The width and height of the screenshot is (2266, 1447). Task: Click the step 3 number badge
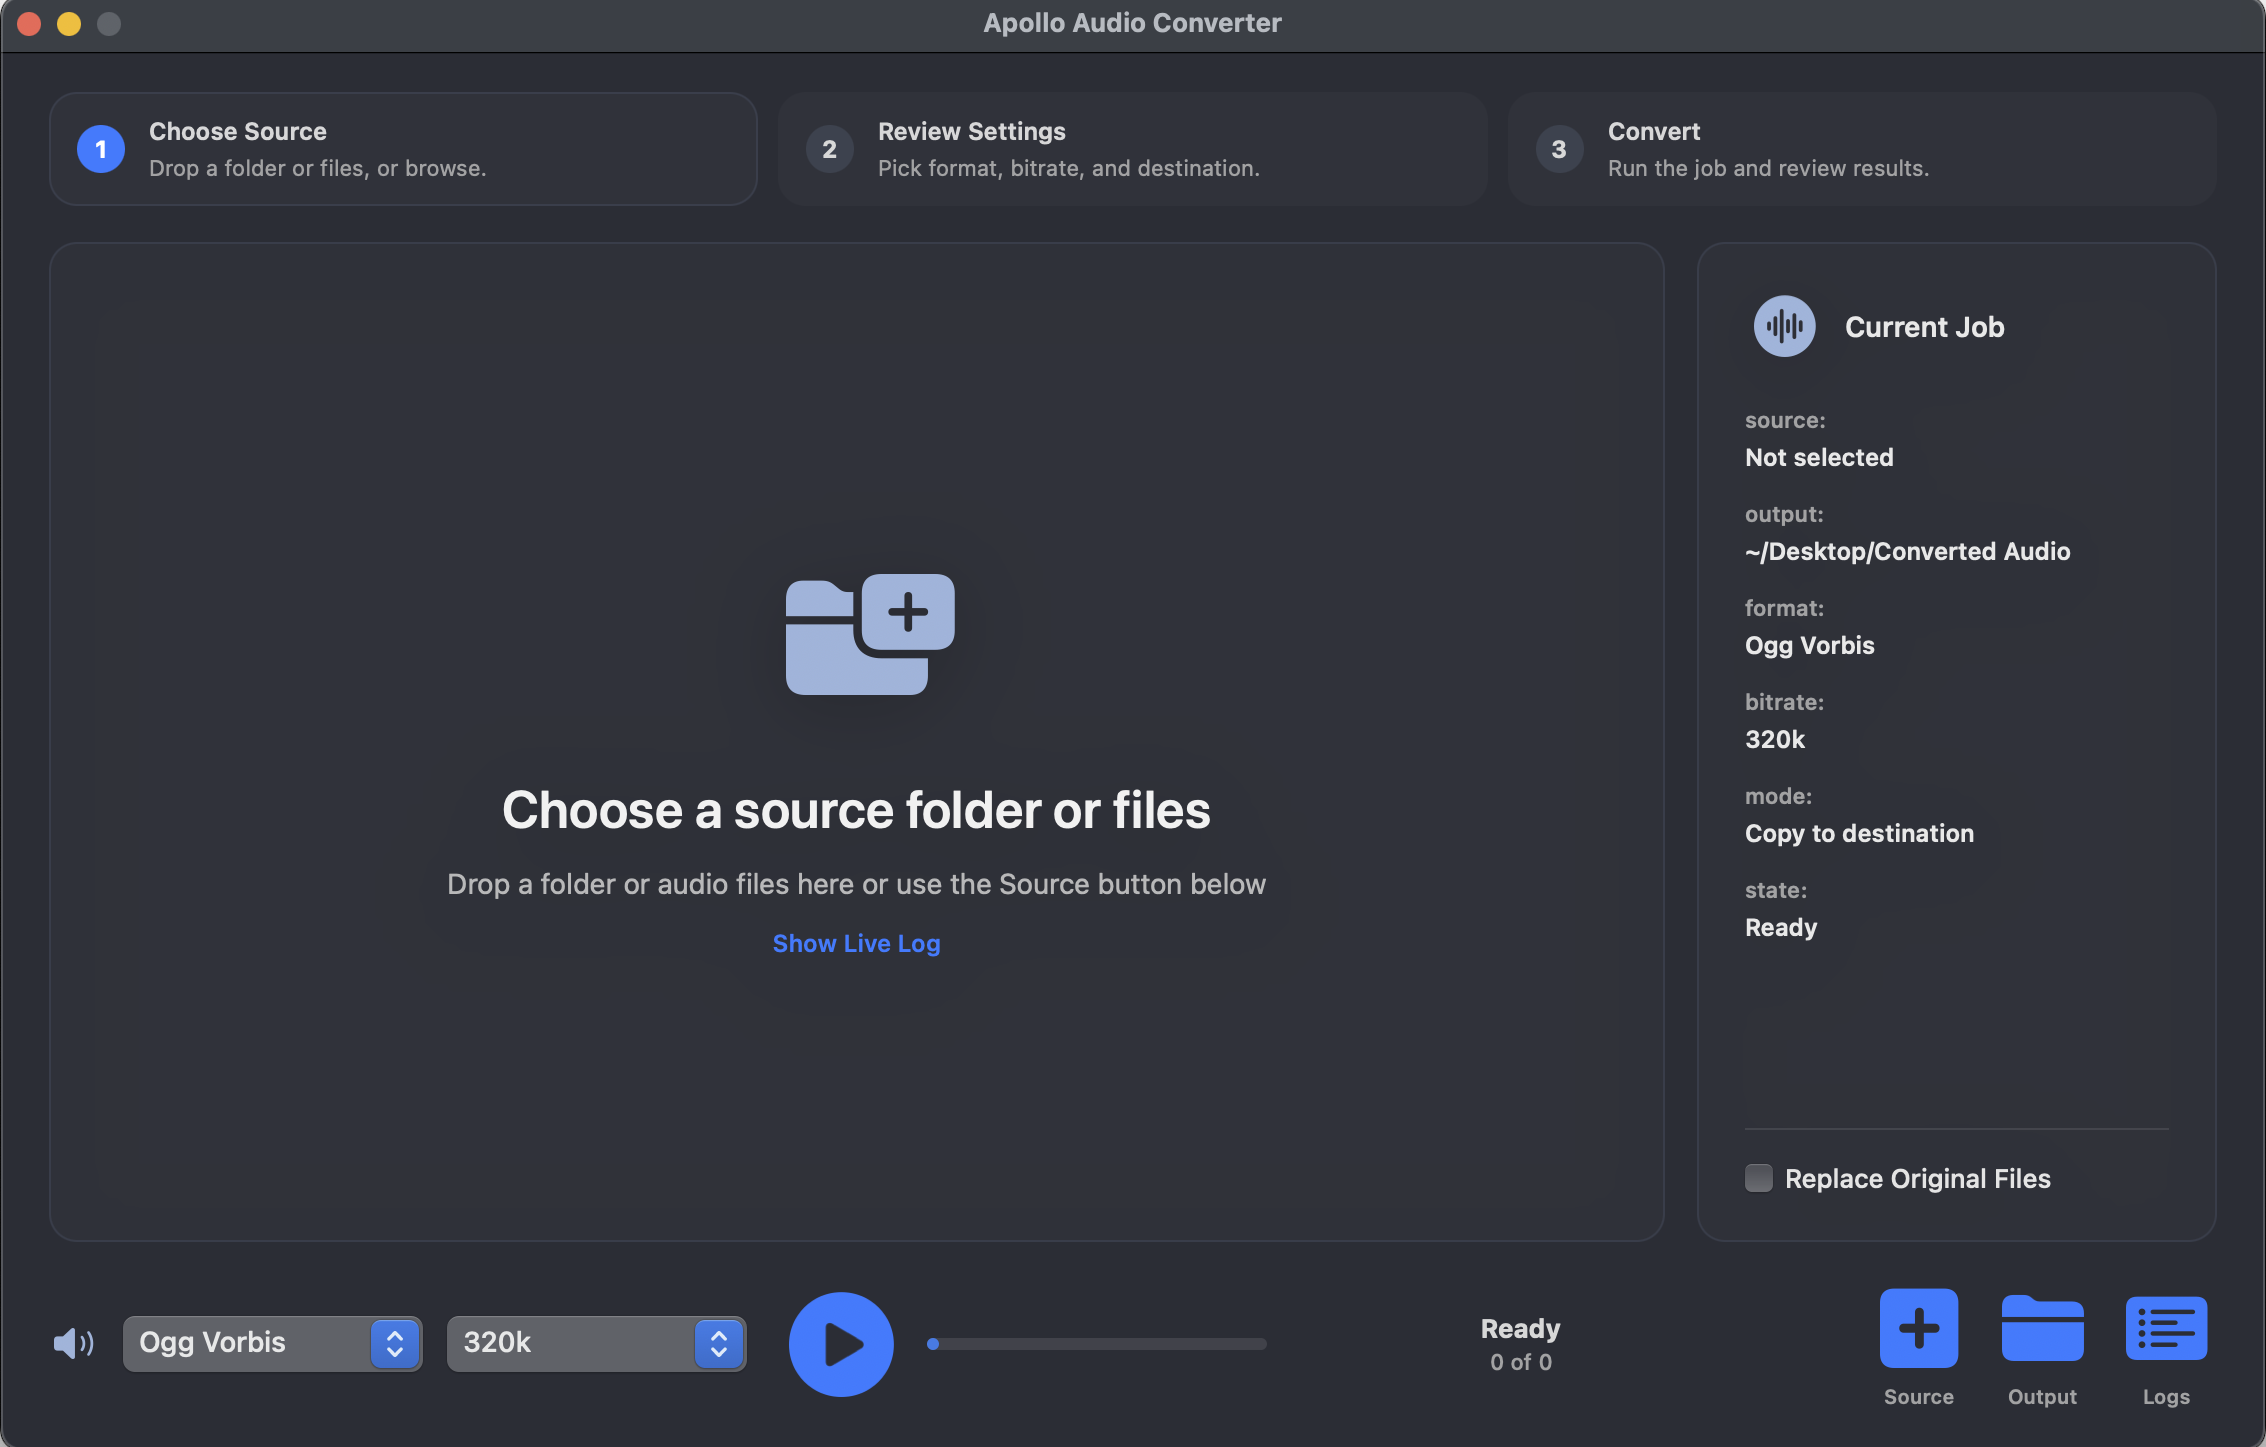tap(1558, 149)
